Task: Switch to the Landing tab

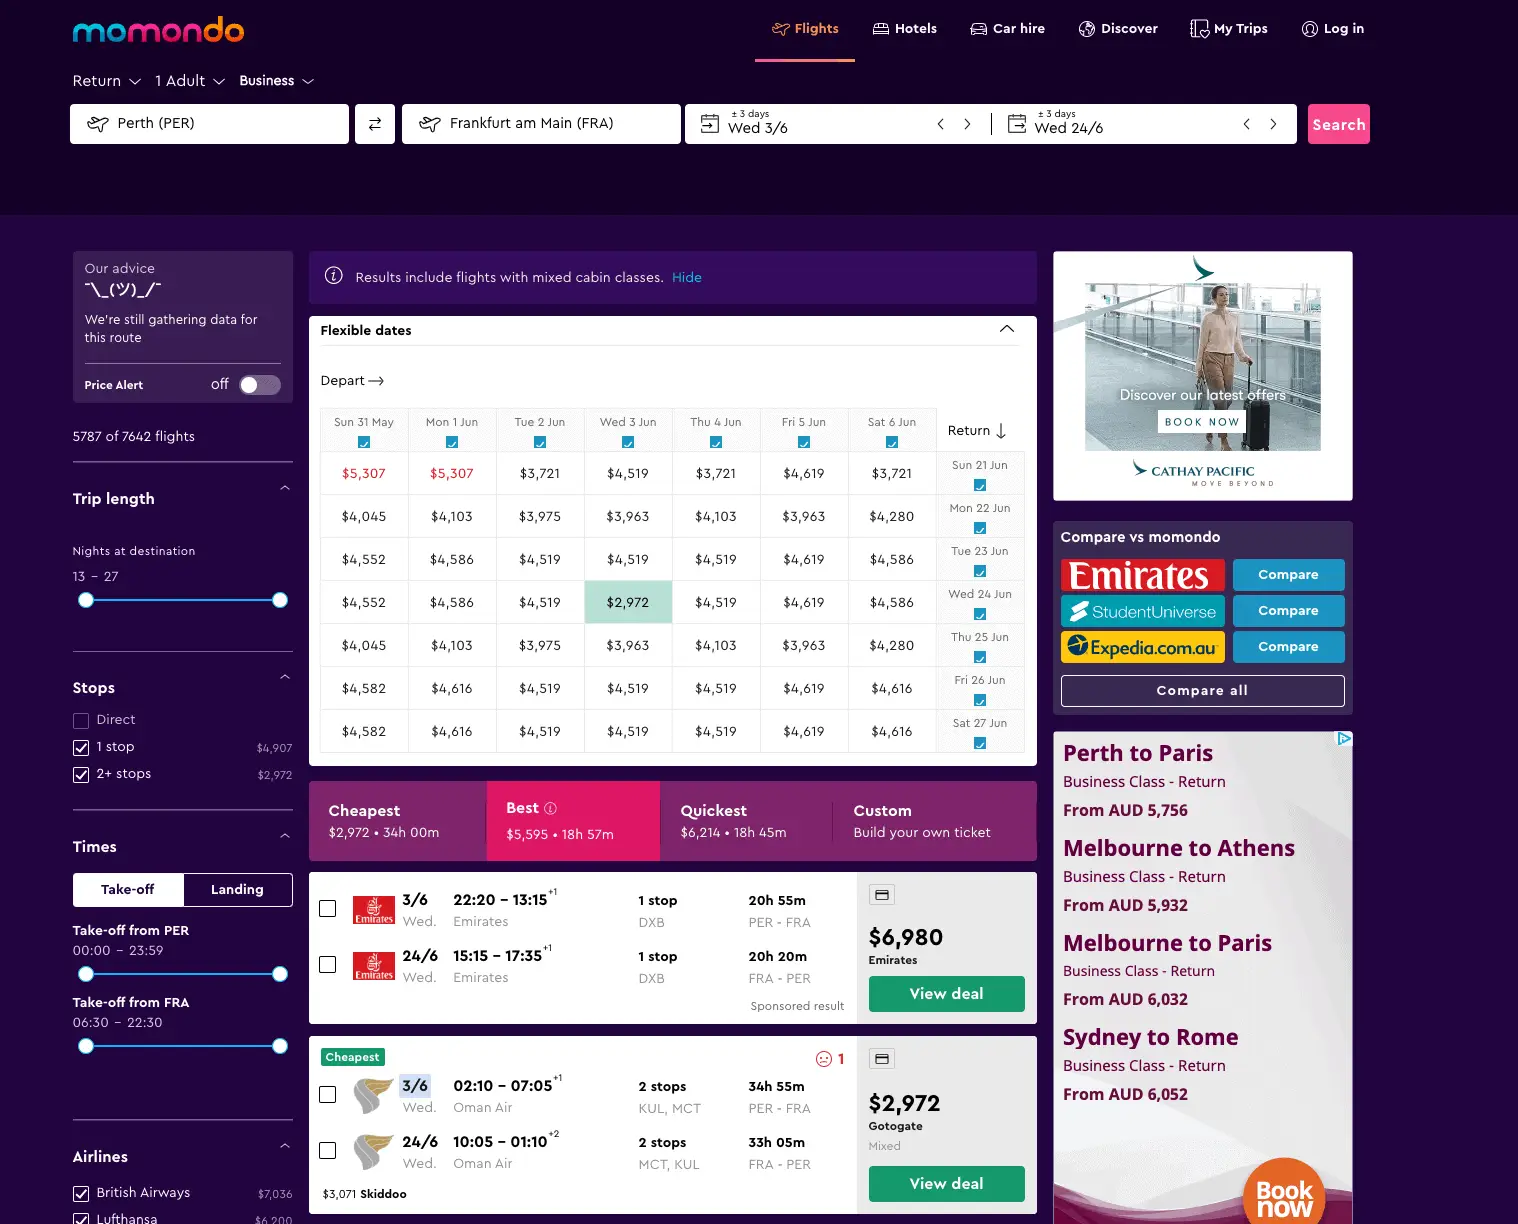Action: pos(237,889)
